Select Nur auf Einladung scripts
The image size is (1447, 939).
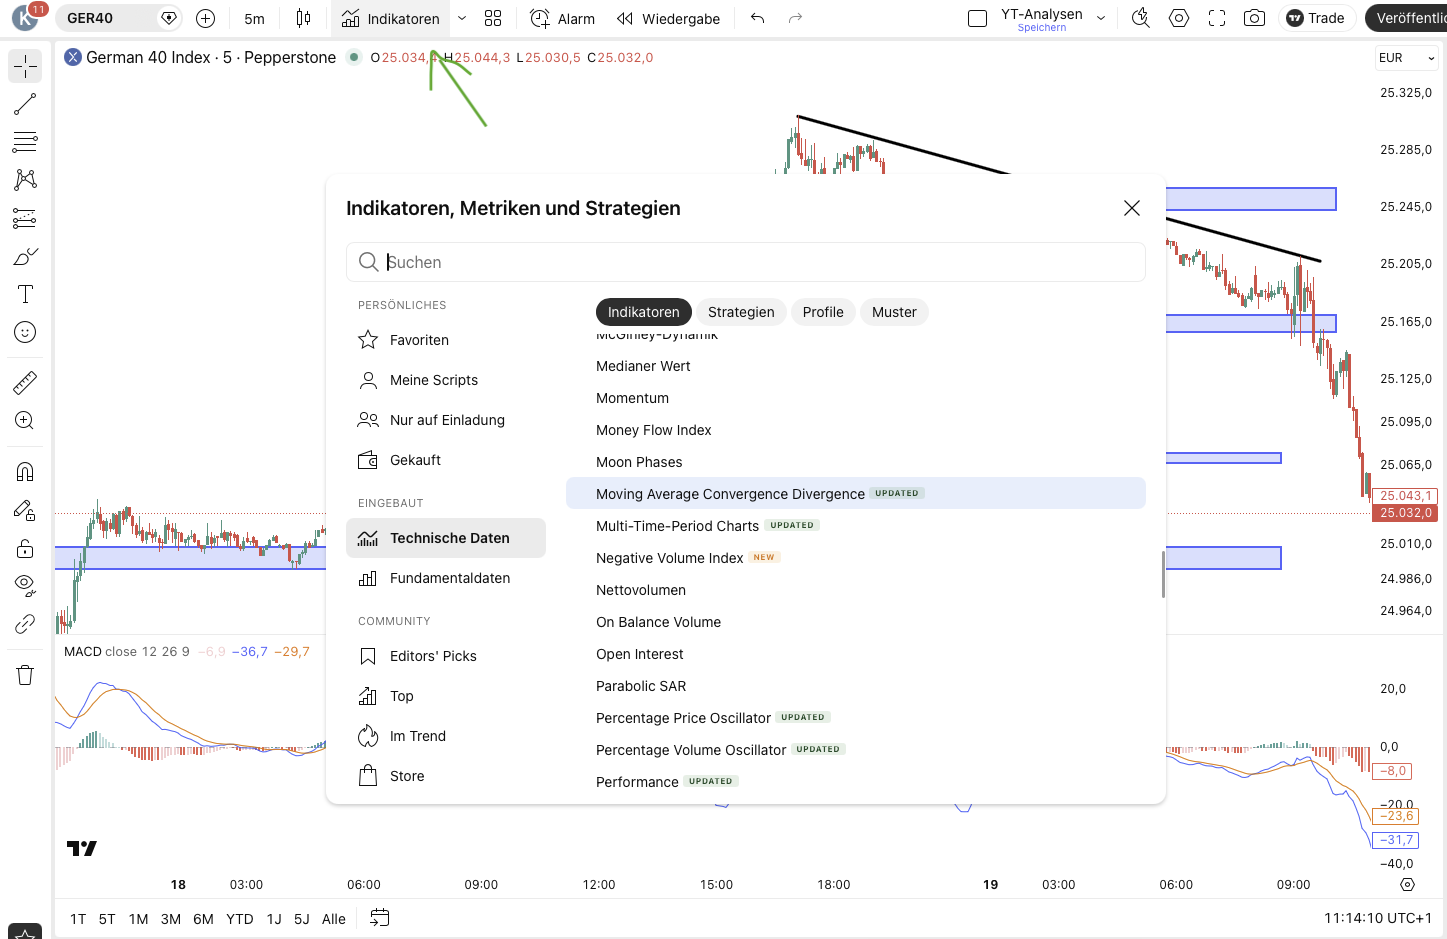click(x=446, y=420)
